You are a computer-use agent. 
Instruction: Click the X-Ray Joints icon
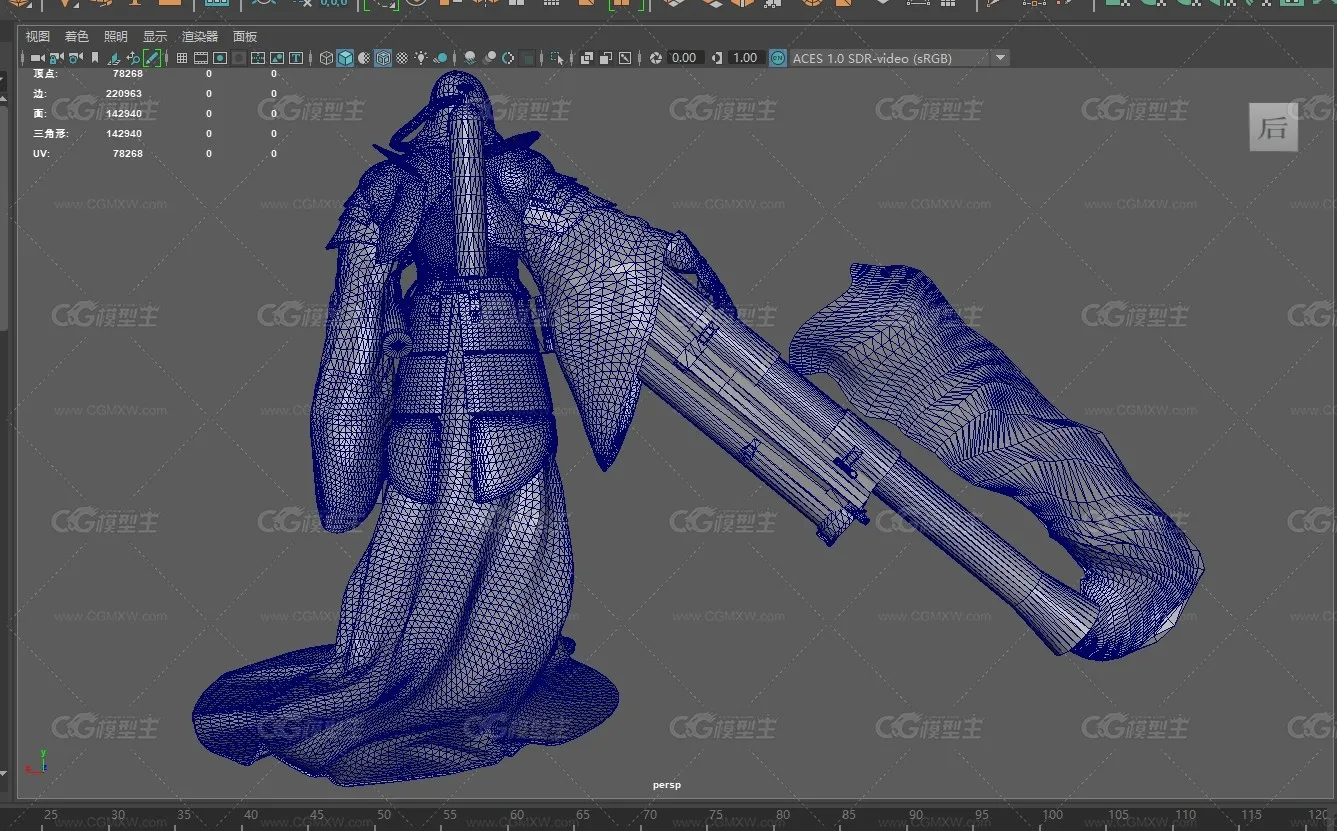tap(624, 58)
